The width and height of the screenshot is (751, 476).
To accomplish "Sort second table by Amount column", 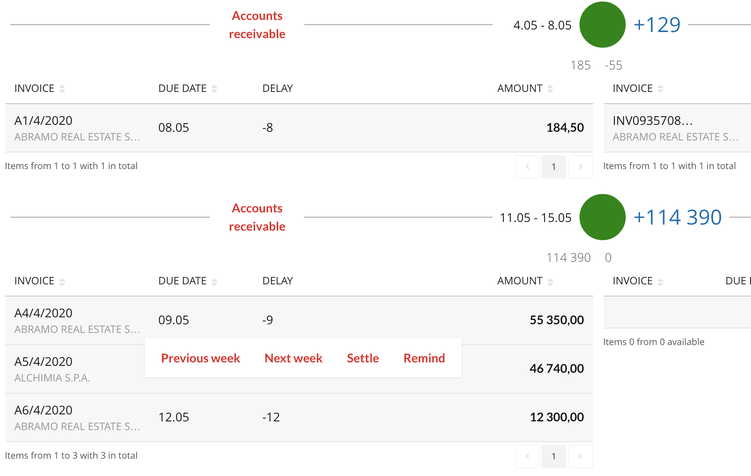I will click(x=525, y=282).
